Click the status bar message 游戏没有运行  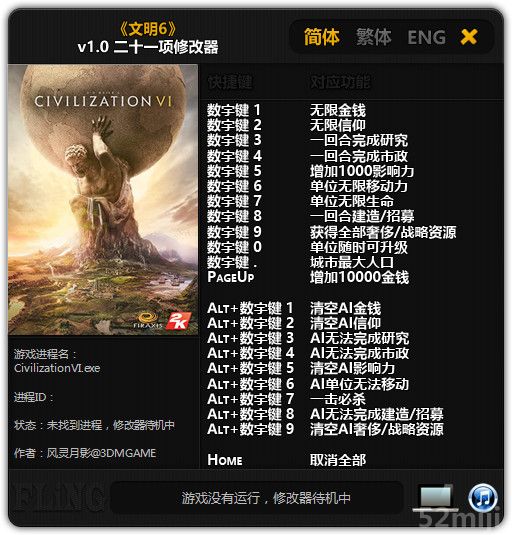point(265,498)
